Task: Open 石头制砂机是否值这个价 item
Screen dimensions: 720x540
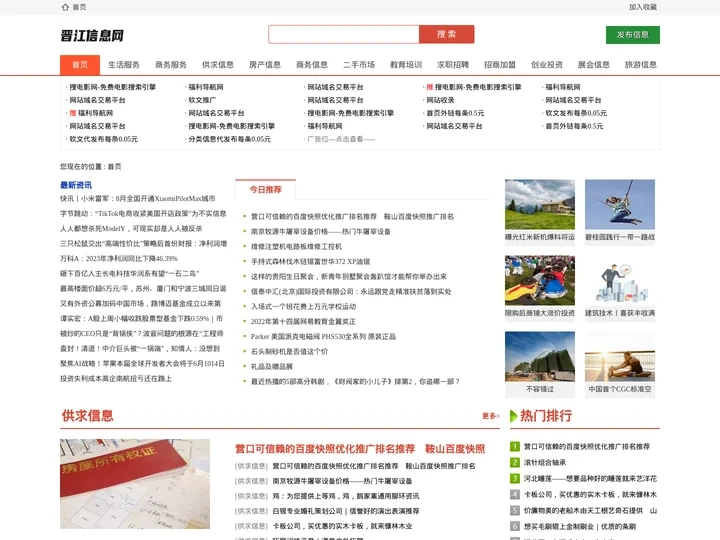Action: (x=289, y=352)
